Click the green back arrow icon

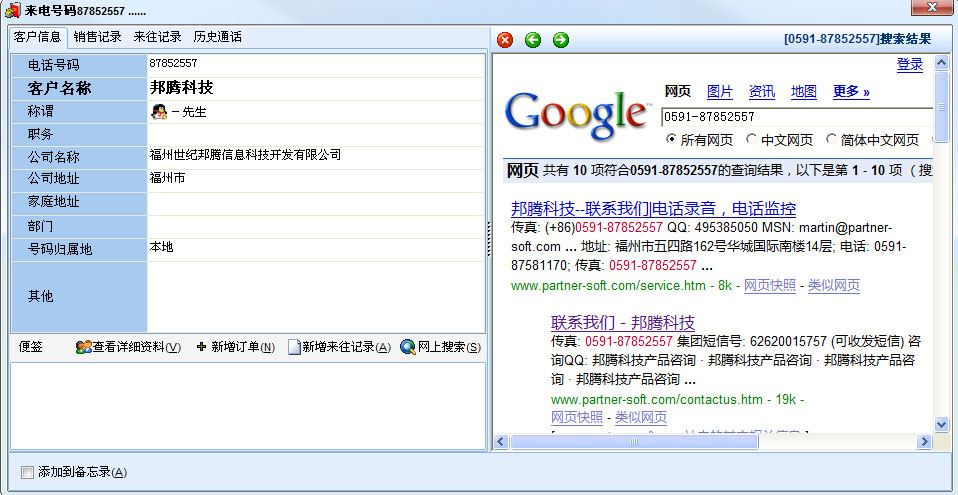[x=533, y=40]
